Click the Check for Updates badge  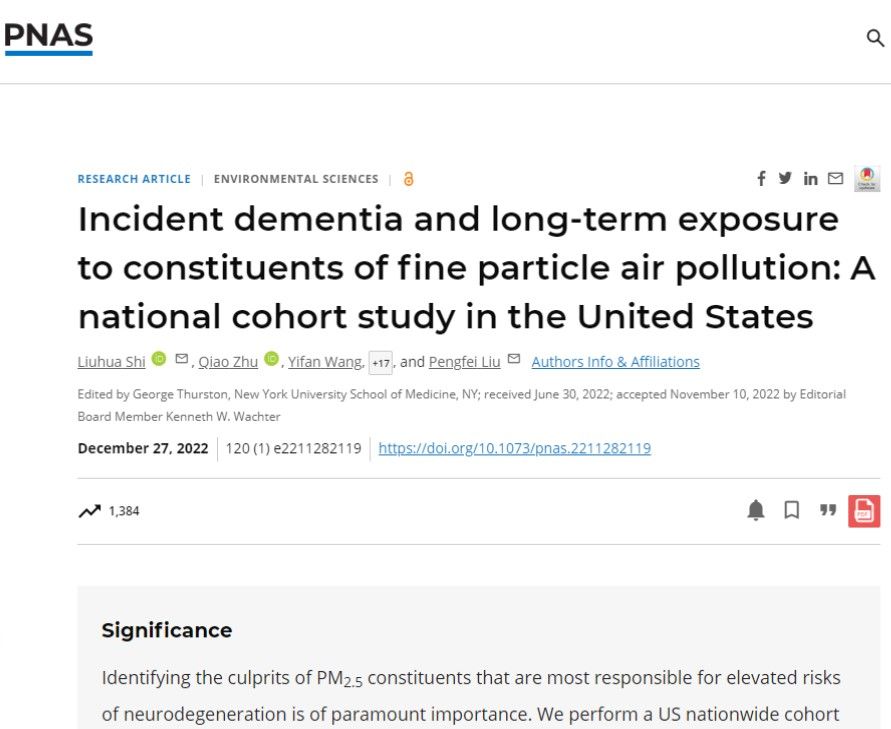pyautogui.click(x=866, y=179)
